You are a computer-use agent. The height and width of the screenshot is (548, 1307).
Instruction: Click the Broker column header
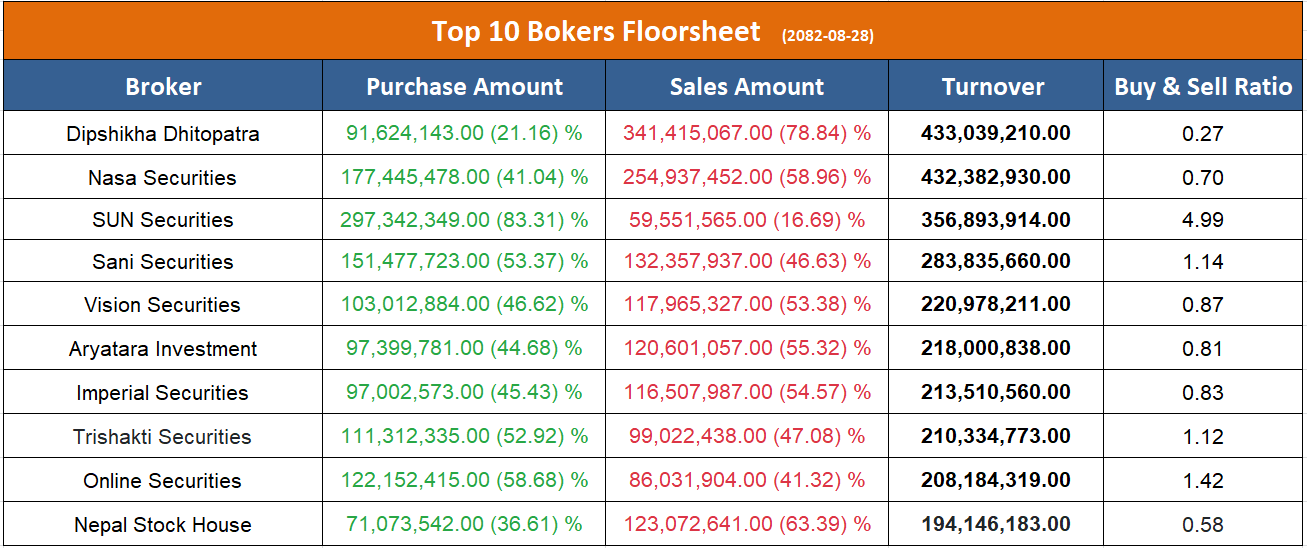163,87
